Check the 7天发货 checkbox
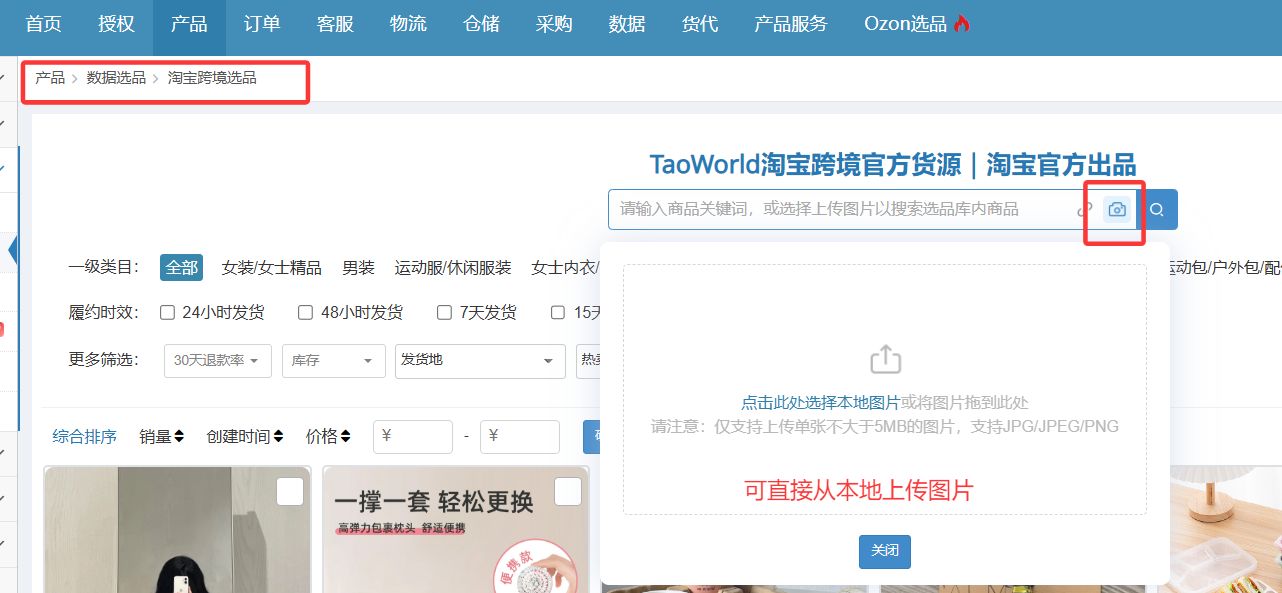This screenshot has width=1282, height=593. 445,313
